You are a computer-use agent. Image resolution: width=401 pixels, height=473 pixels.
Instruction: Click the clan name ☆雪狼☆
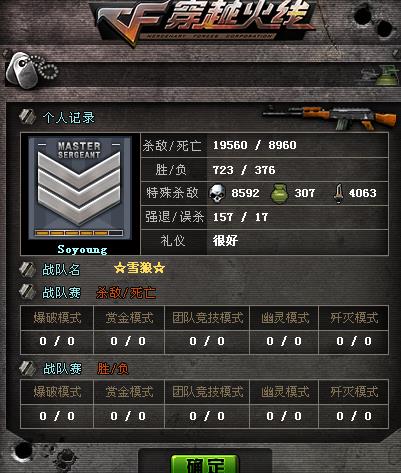coord(139,268)
